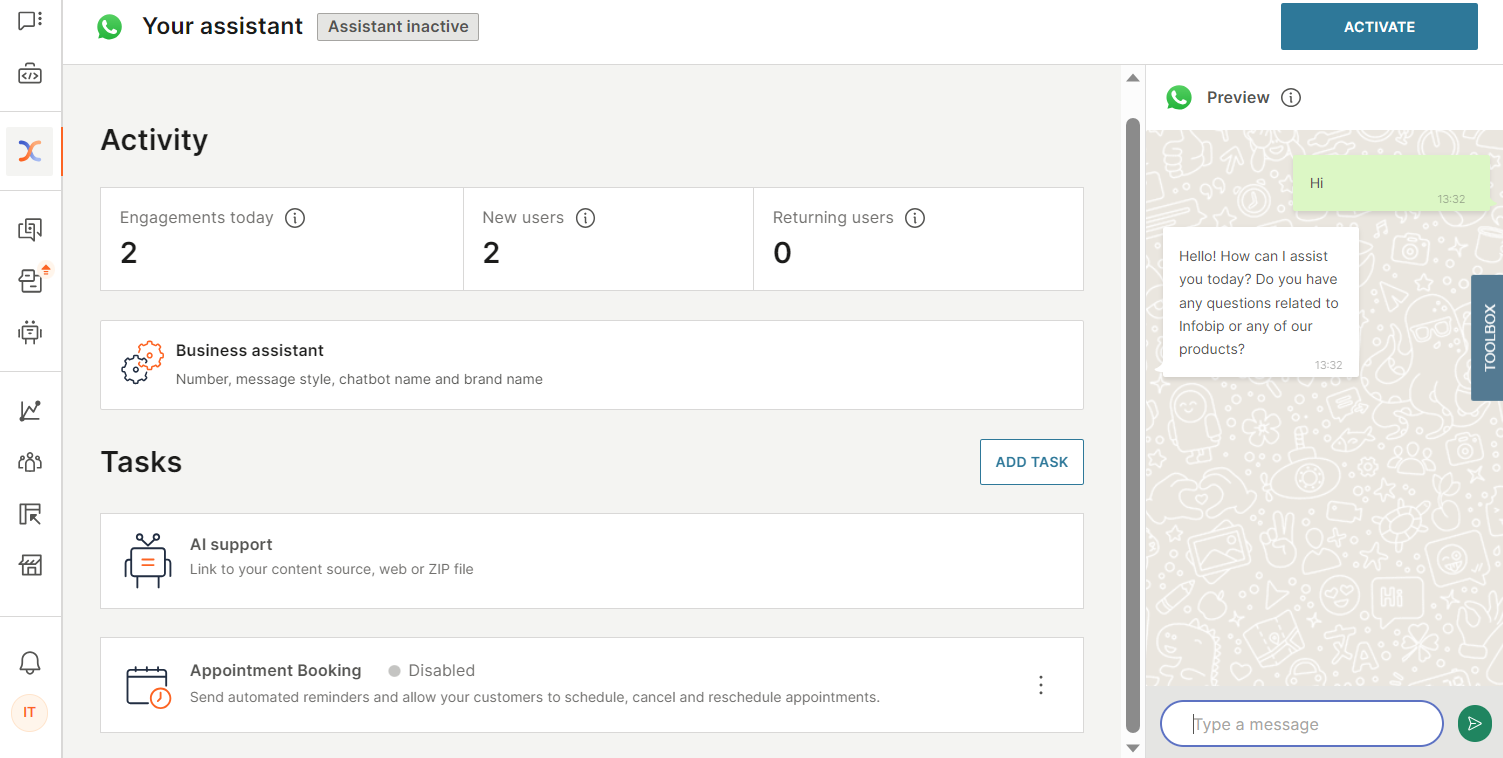Viewport: 1503px width, 758px height.
Task: Select the highlighted Exchange sidebar icon
Action: (30, 151)
